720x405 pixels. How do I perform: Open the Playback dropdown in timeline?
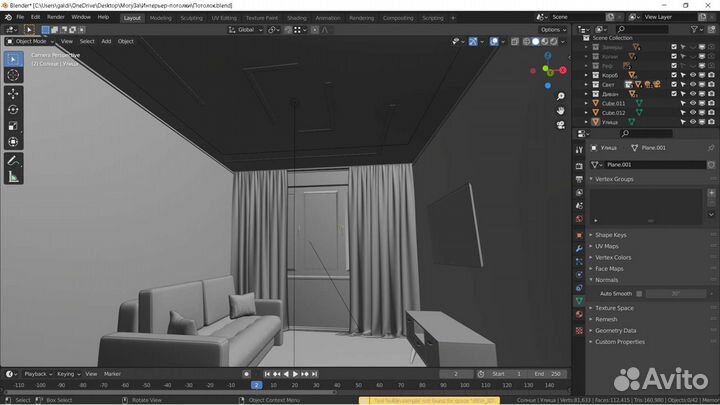[38, 374]
